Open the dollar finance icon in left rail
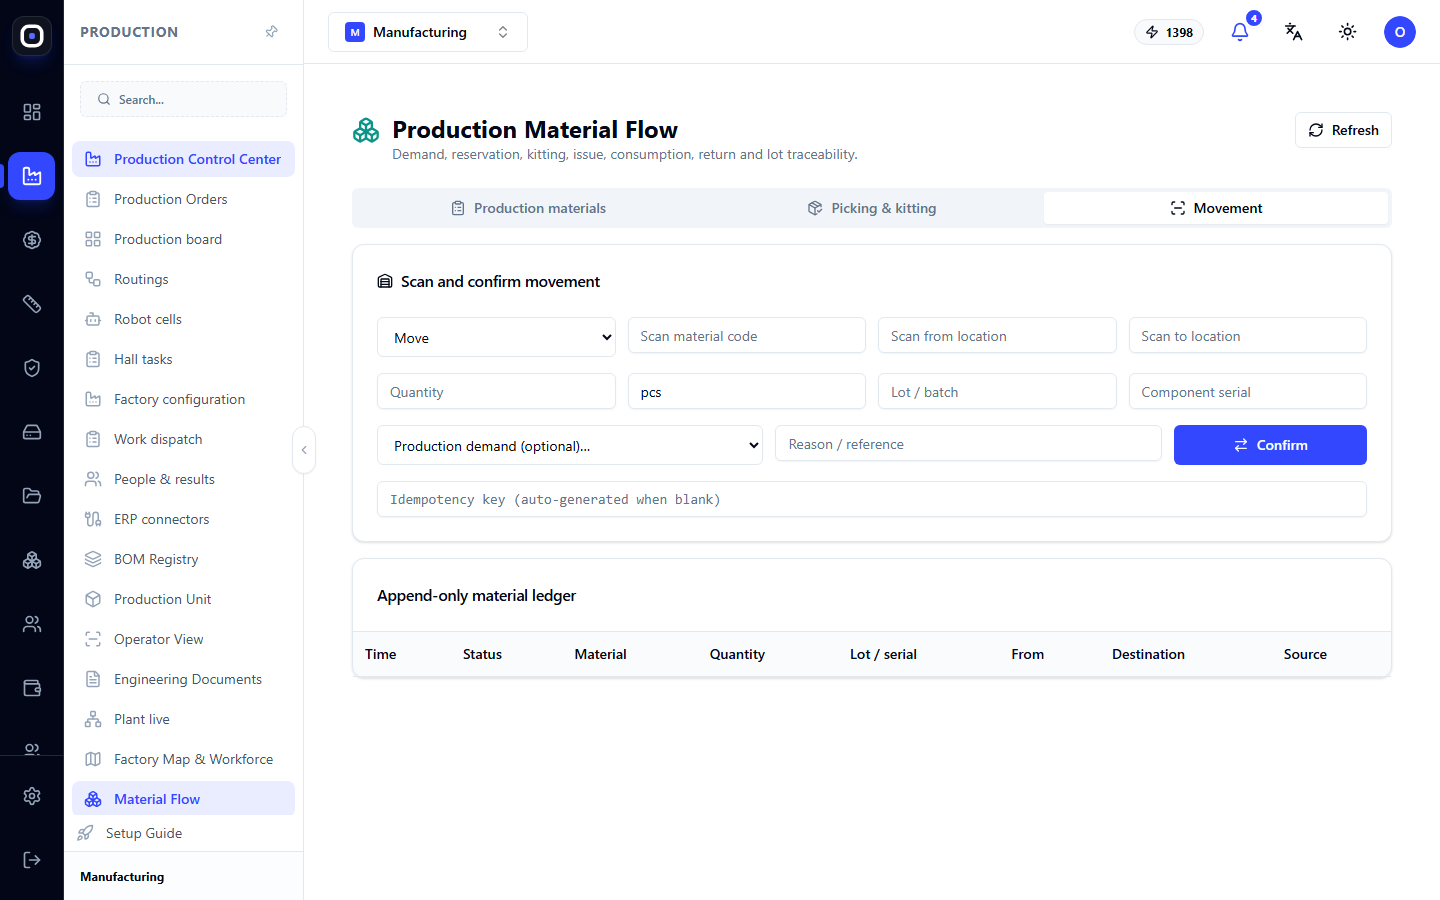Image resolution: width=1440 pixels, height=900 pixels. pyautogui.click(x=32, y=240)
